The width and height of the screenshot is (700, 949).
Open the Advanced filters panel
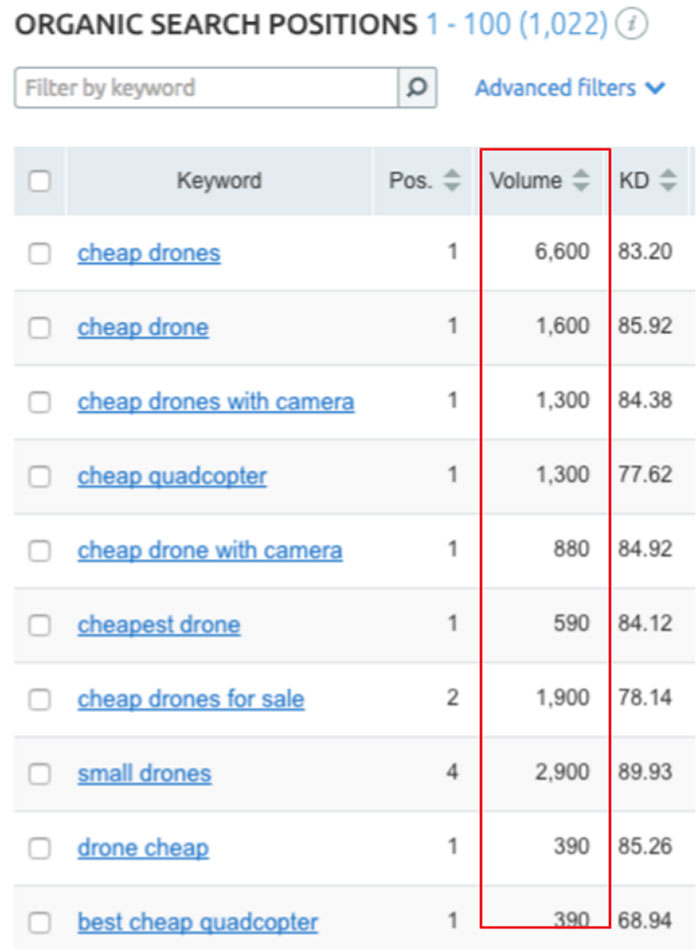click(556, 88)
